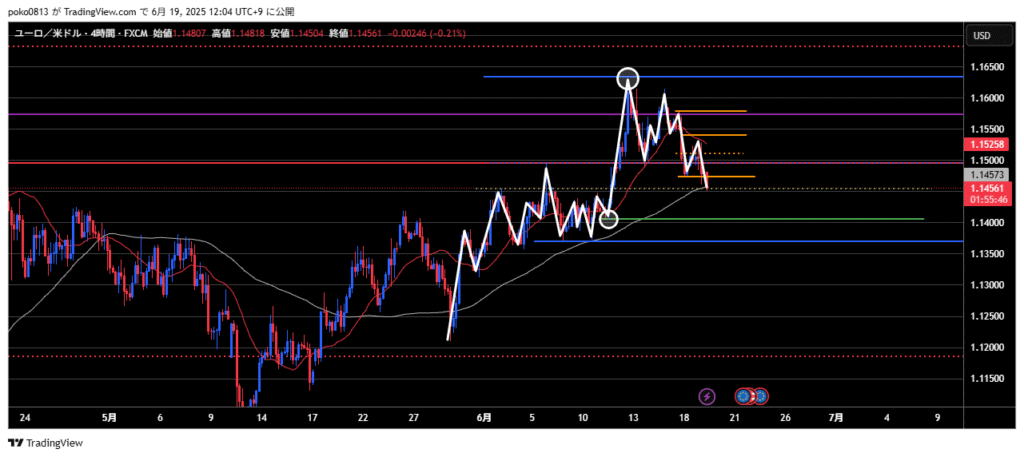The width and height of the screenshot is (1024, 457).
Task: Click the rightmost EU flag economic event icon
Action: tap(760, 396)
